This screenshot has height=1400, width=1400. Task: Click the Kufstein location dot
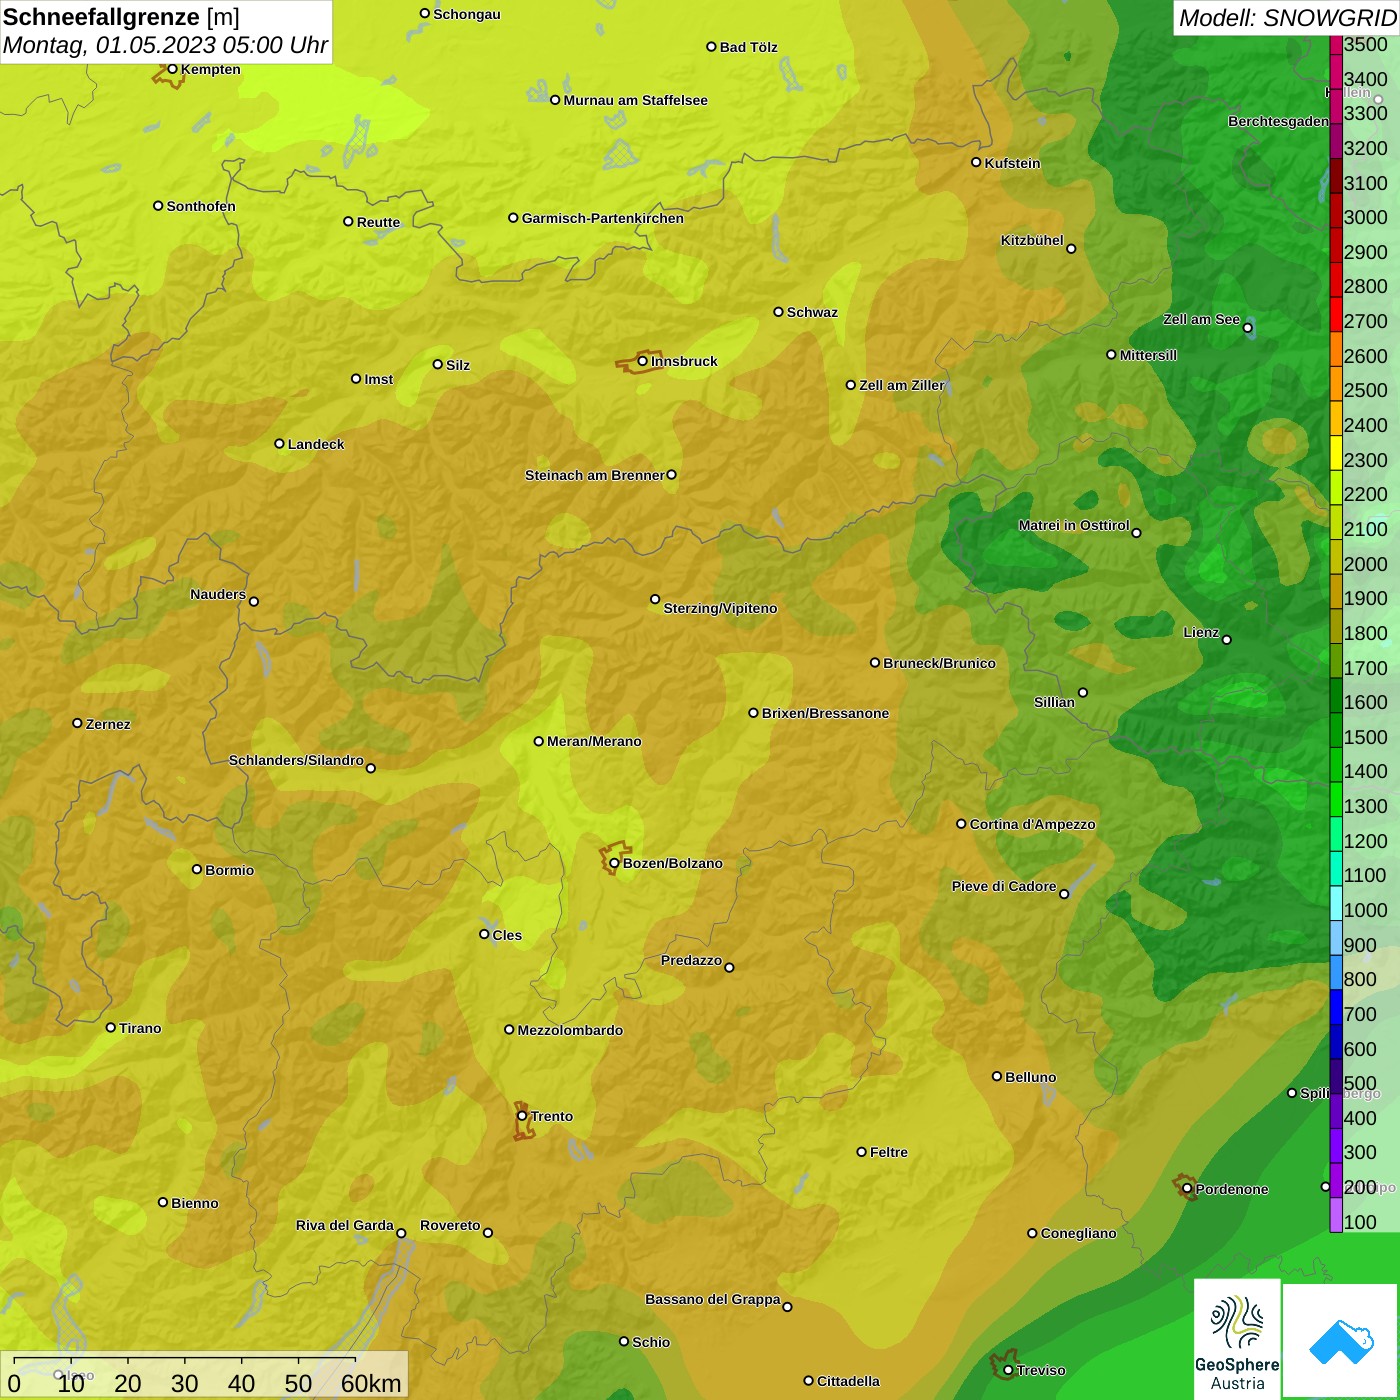(x=976, y=162)
